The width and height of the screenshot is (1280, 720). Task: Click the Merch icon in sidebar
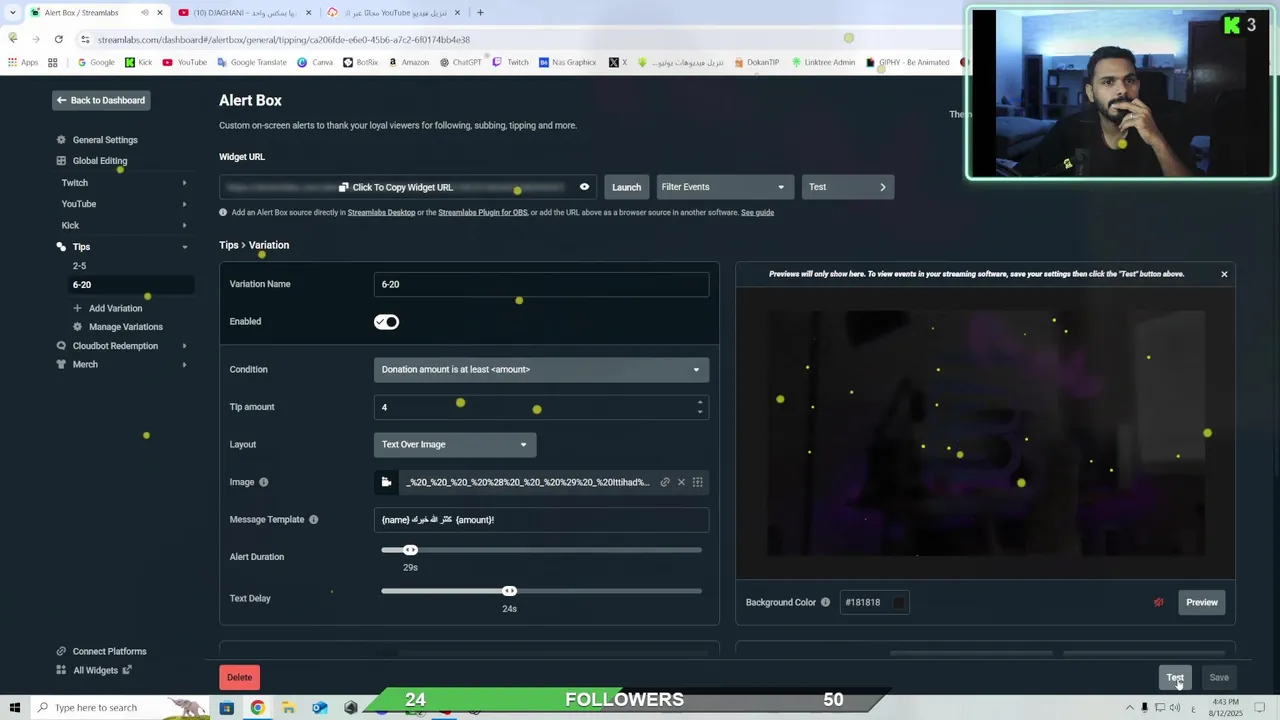61,365
